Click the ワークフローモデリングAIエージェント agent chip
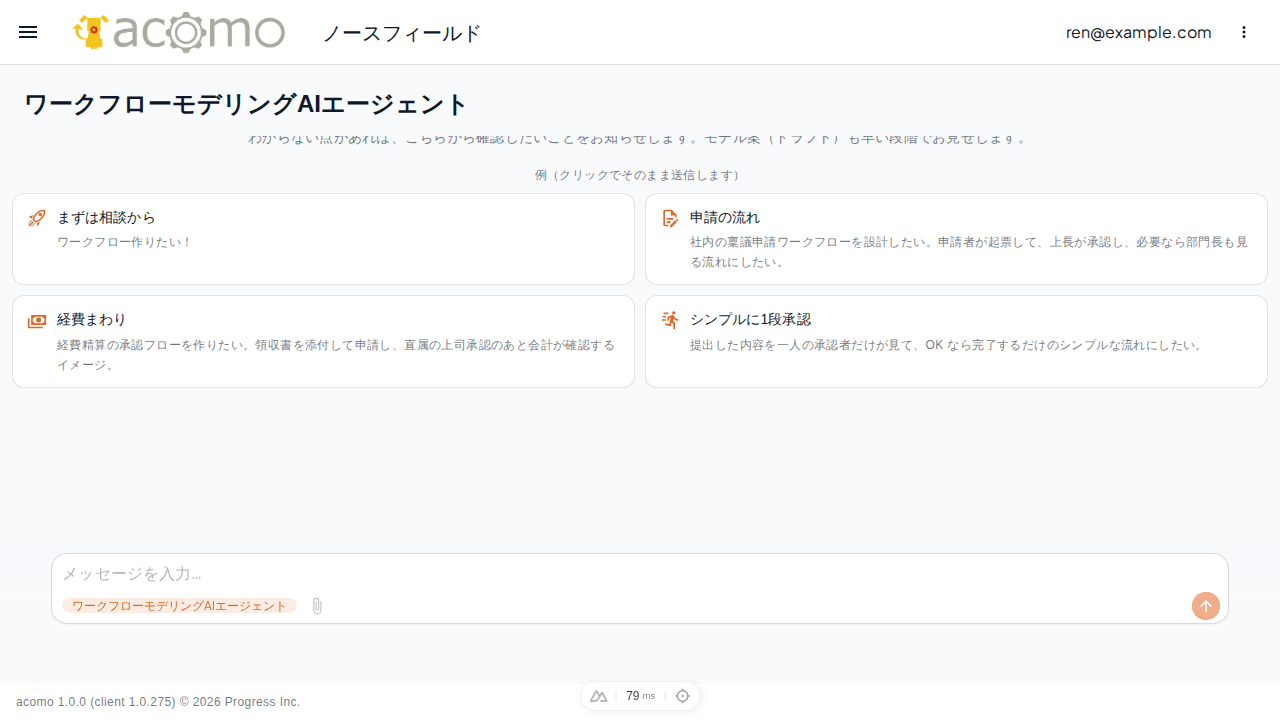The image size is (1280, 720). click(x=179, y=606)
